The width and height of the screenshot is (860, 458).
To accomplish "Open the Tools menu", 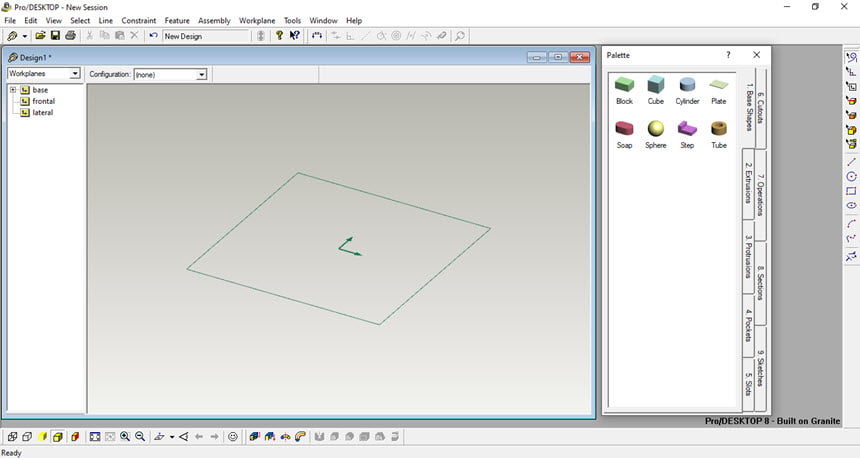I will point(292,20).
